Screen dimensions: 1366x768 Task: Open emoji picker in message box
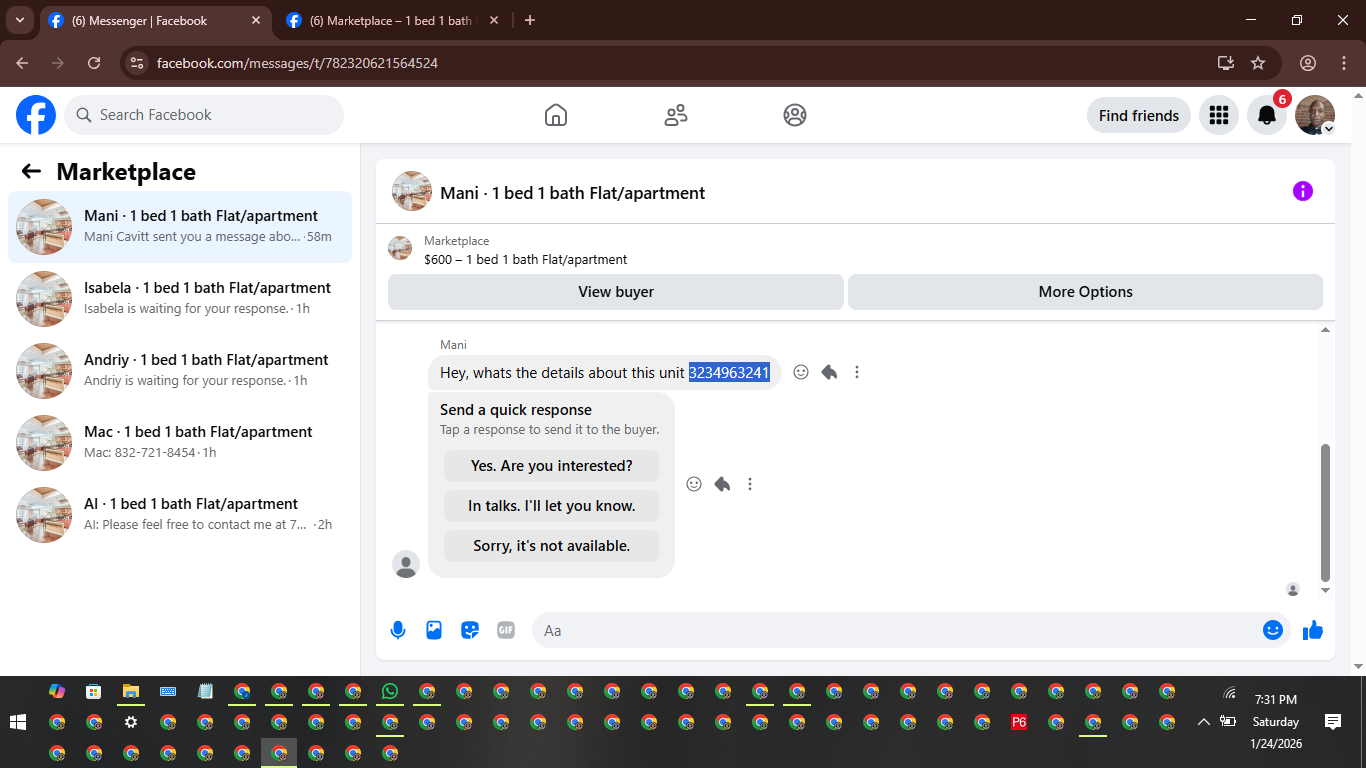(x=1273, y=630)
